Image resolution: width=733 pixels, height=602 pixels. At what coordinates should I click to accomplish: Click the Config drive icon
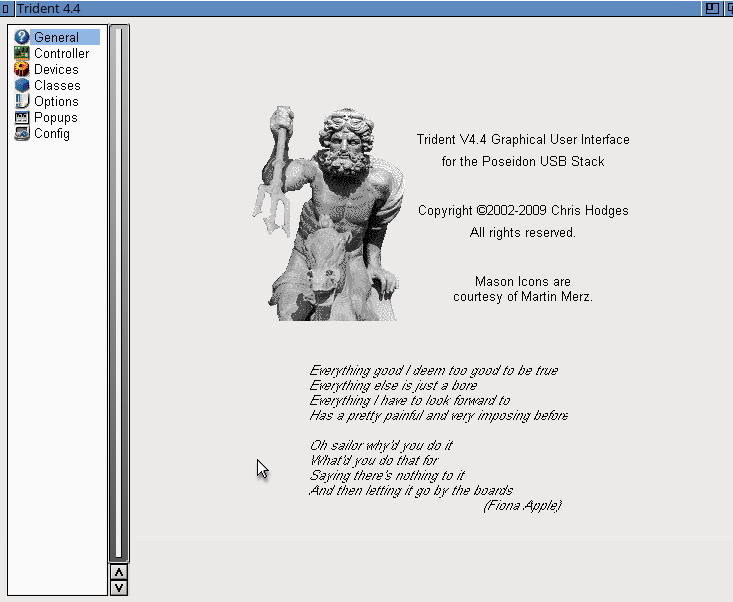pyautogui.click(x=22, y=133)
